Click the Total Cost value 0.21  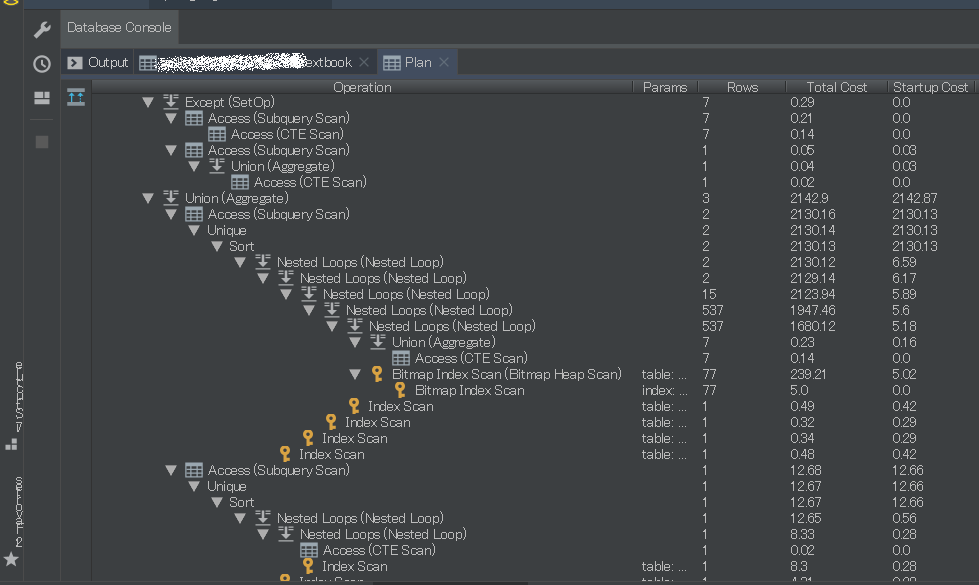click(801, 119)
